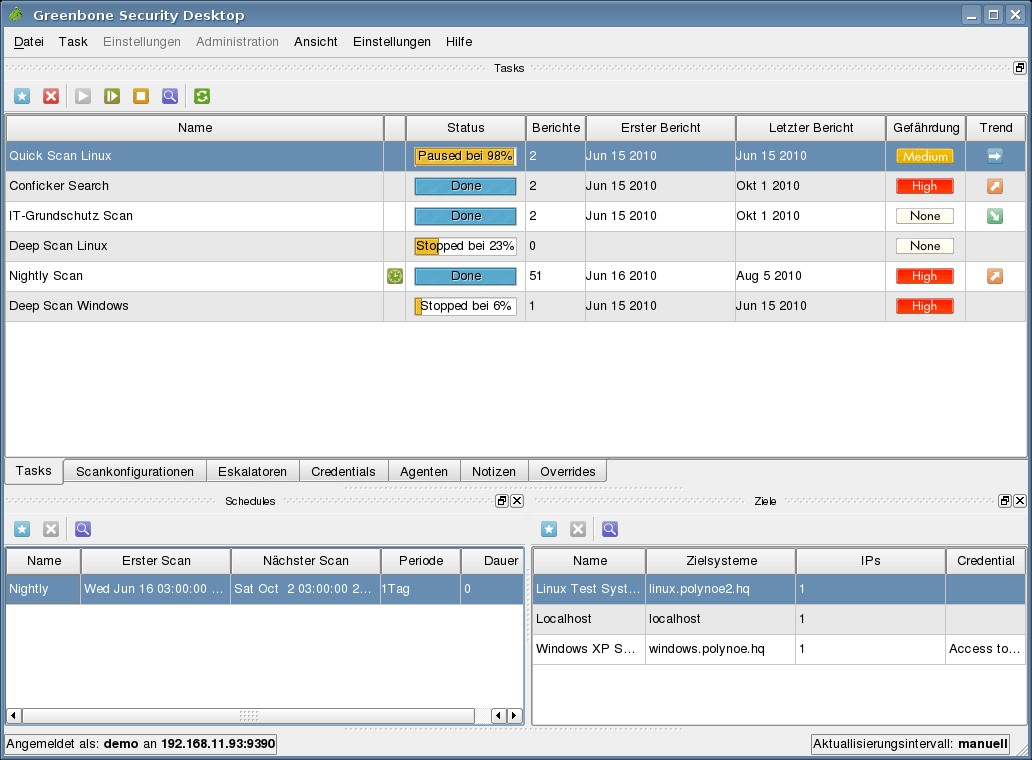
Task: Open task details with Tasks magnifier icon
Action: coord(170,96)
